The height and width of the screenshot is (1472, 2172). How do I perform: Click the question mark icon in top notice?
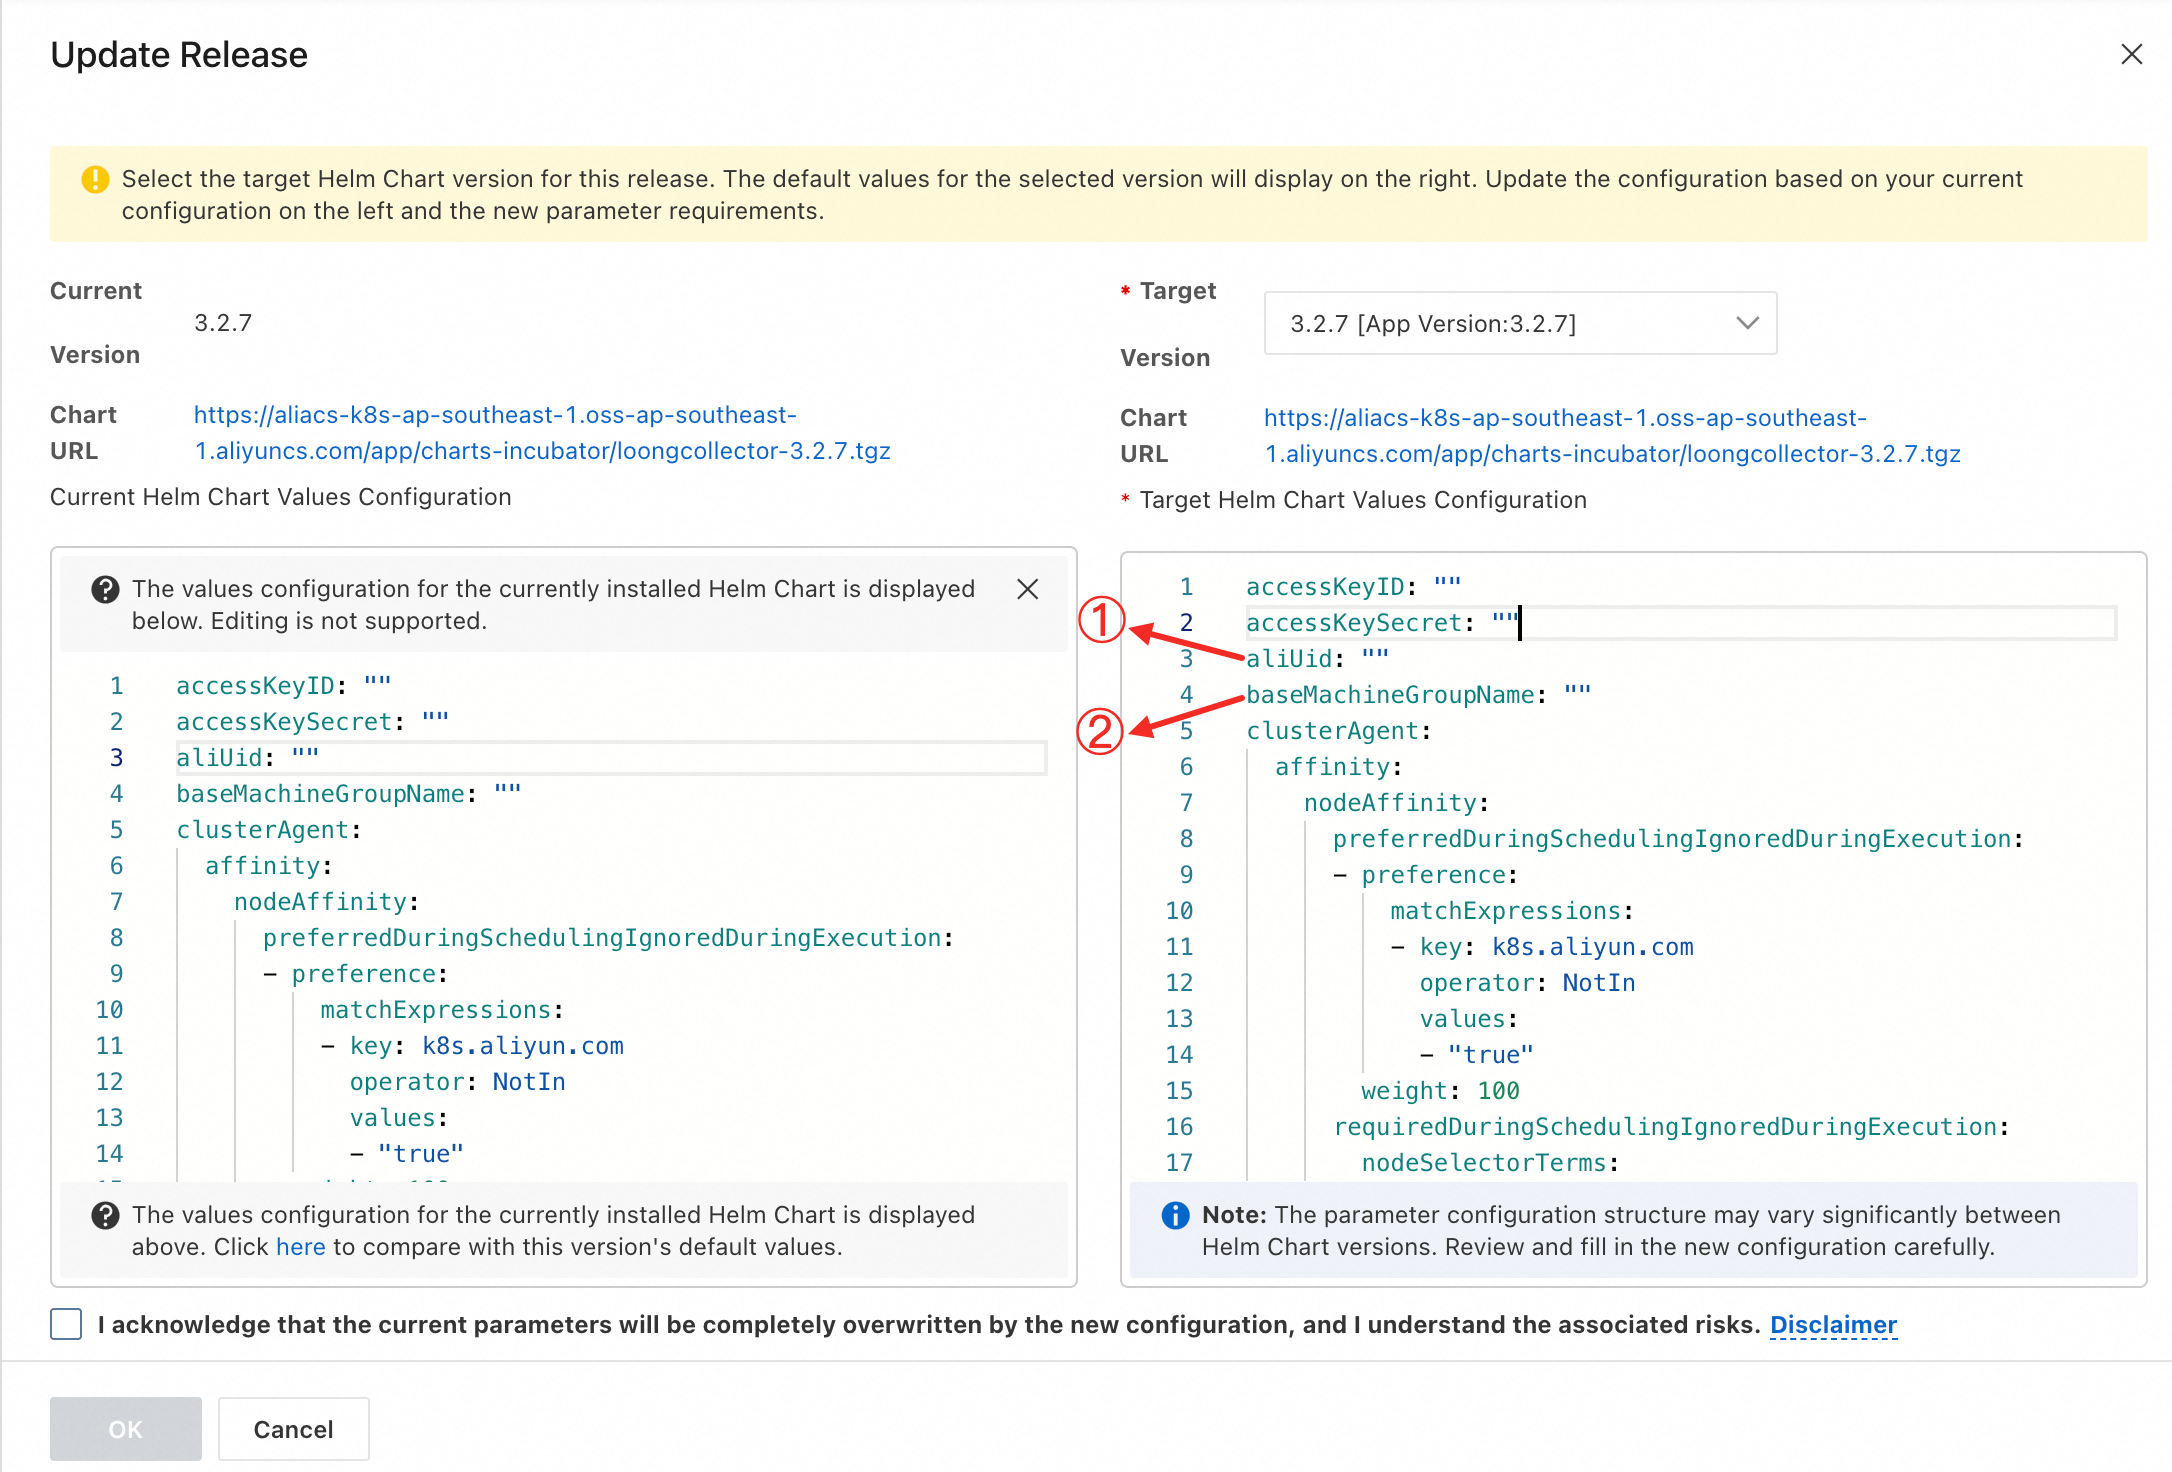click(x=105, y=589)
